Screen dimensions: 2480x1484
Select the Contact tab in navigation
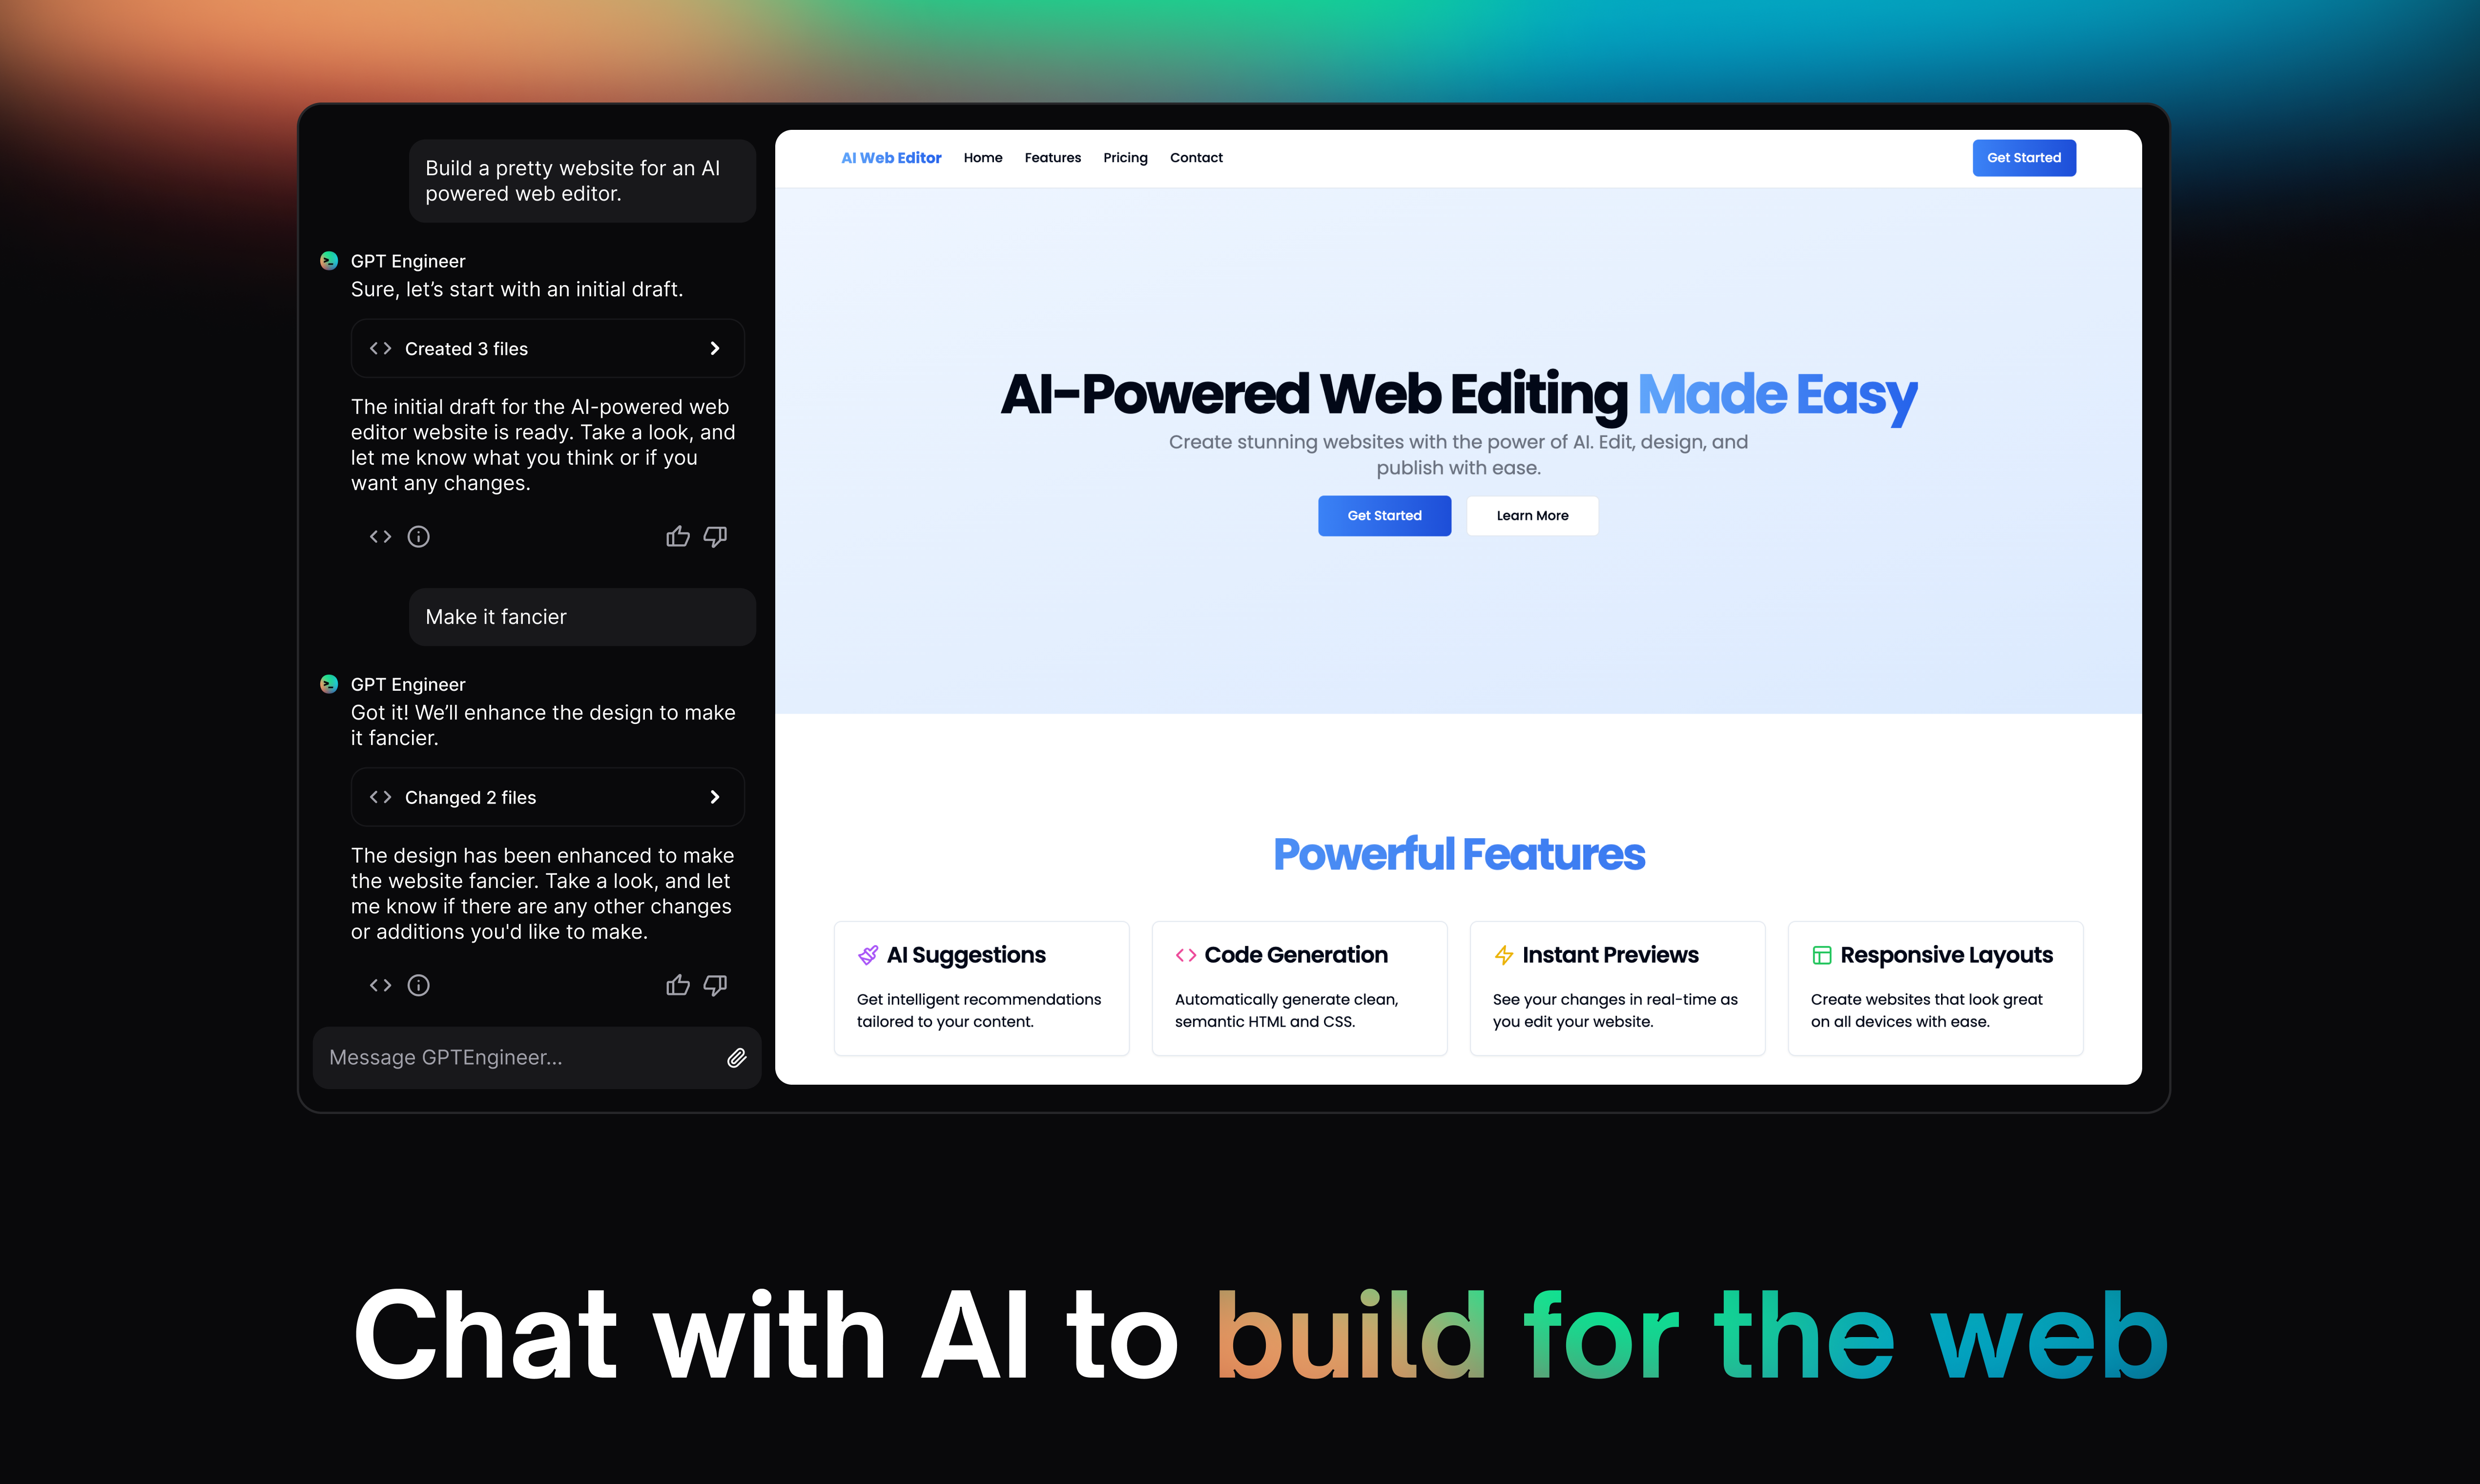point(1194,157)
